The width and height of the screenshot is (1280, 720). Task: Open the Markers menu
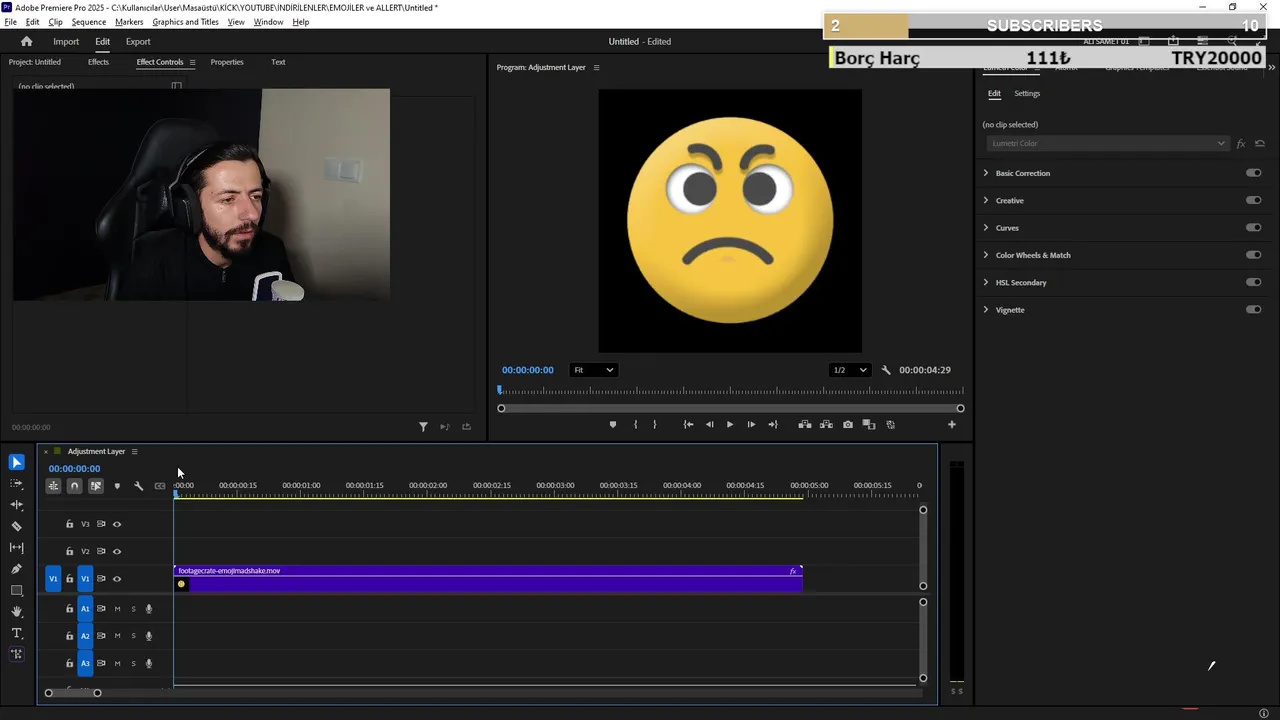[x=129, y=22]
